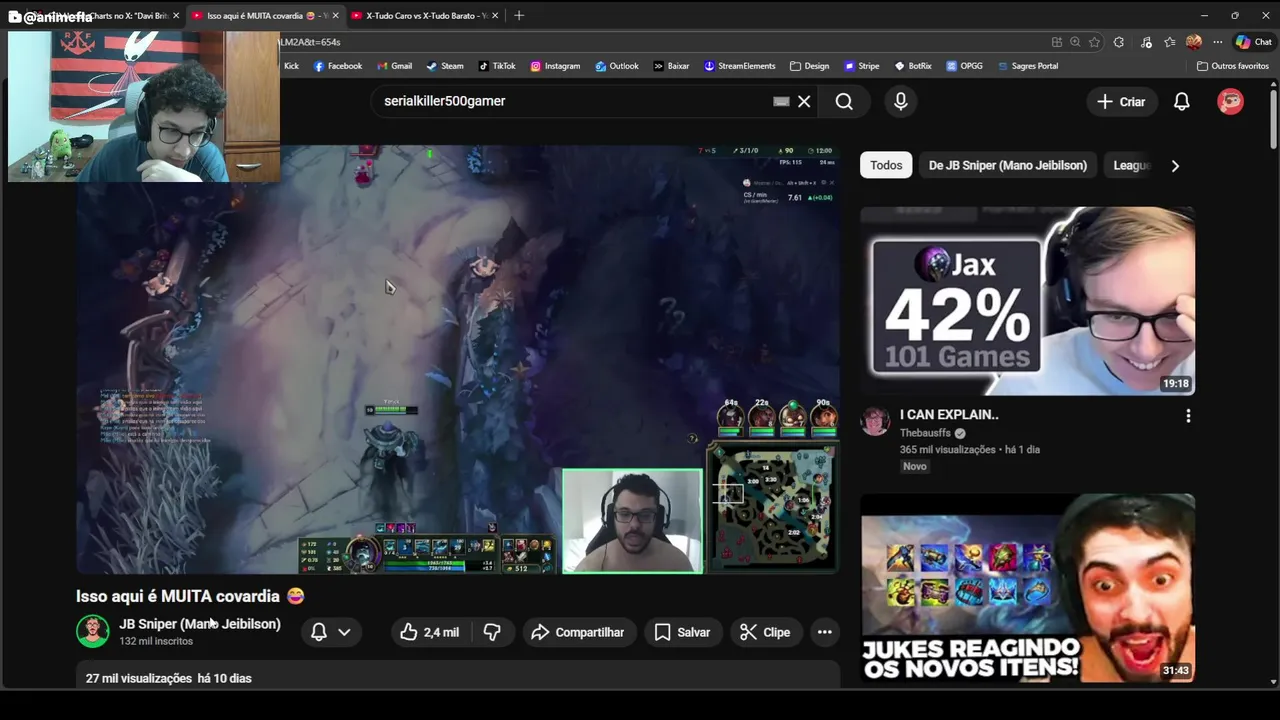
Task: Open browser settings ellipsis menu
Action: (1217, 42)
